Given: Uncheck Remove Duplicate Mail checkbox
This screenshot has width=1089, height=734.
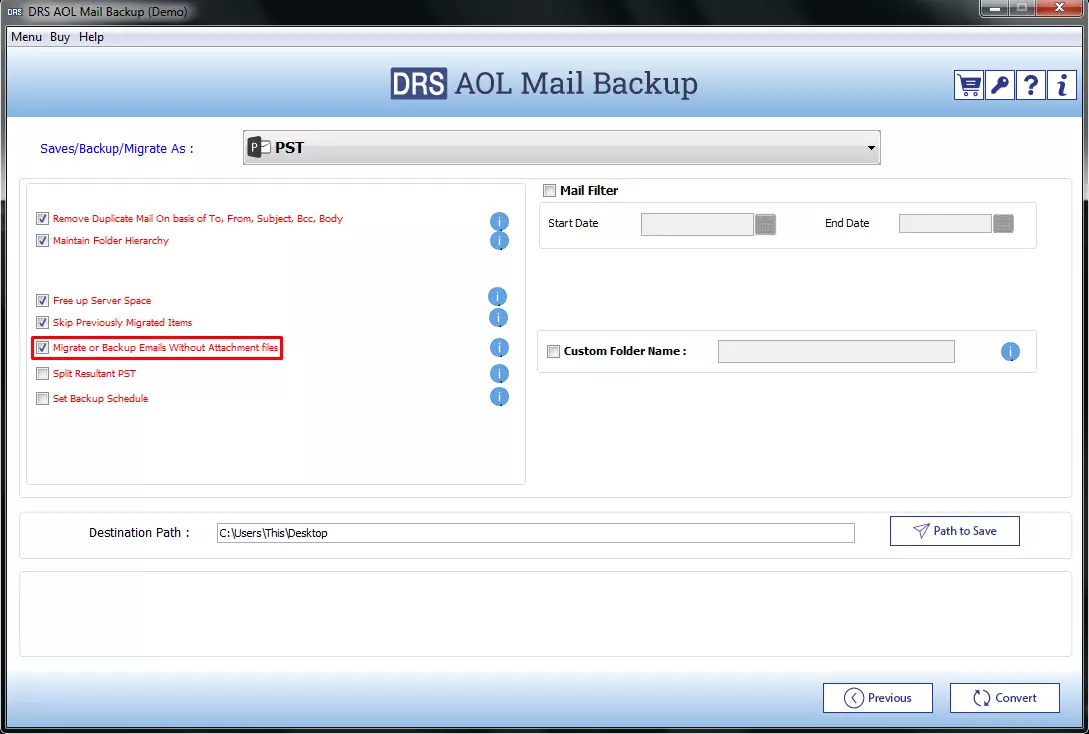Looking at the screenshot, I should click(42, 218).
